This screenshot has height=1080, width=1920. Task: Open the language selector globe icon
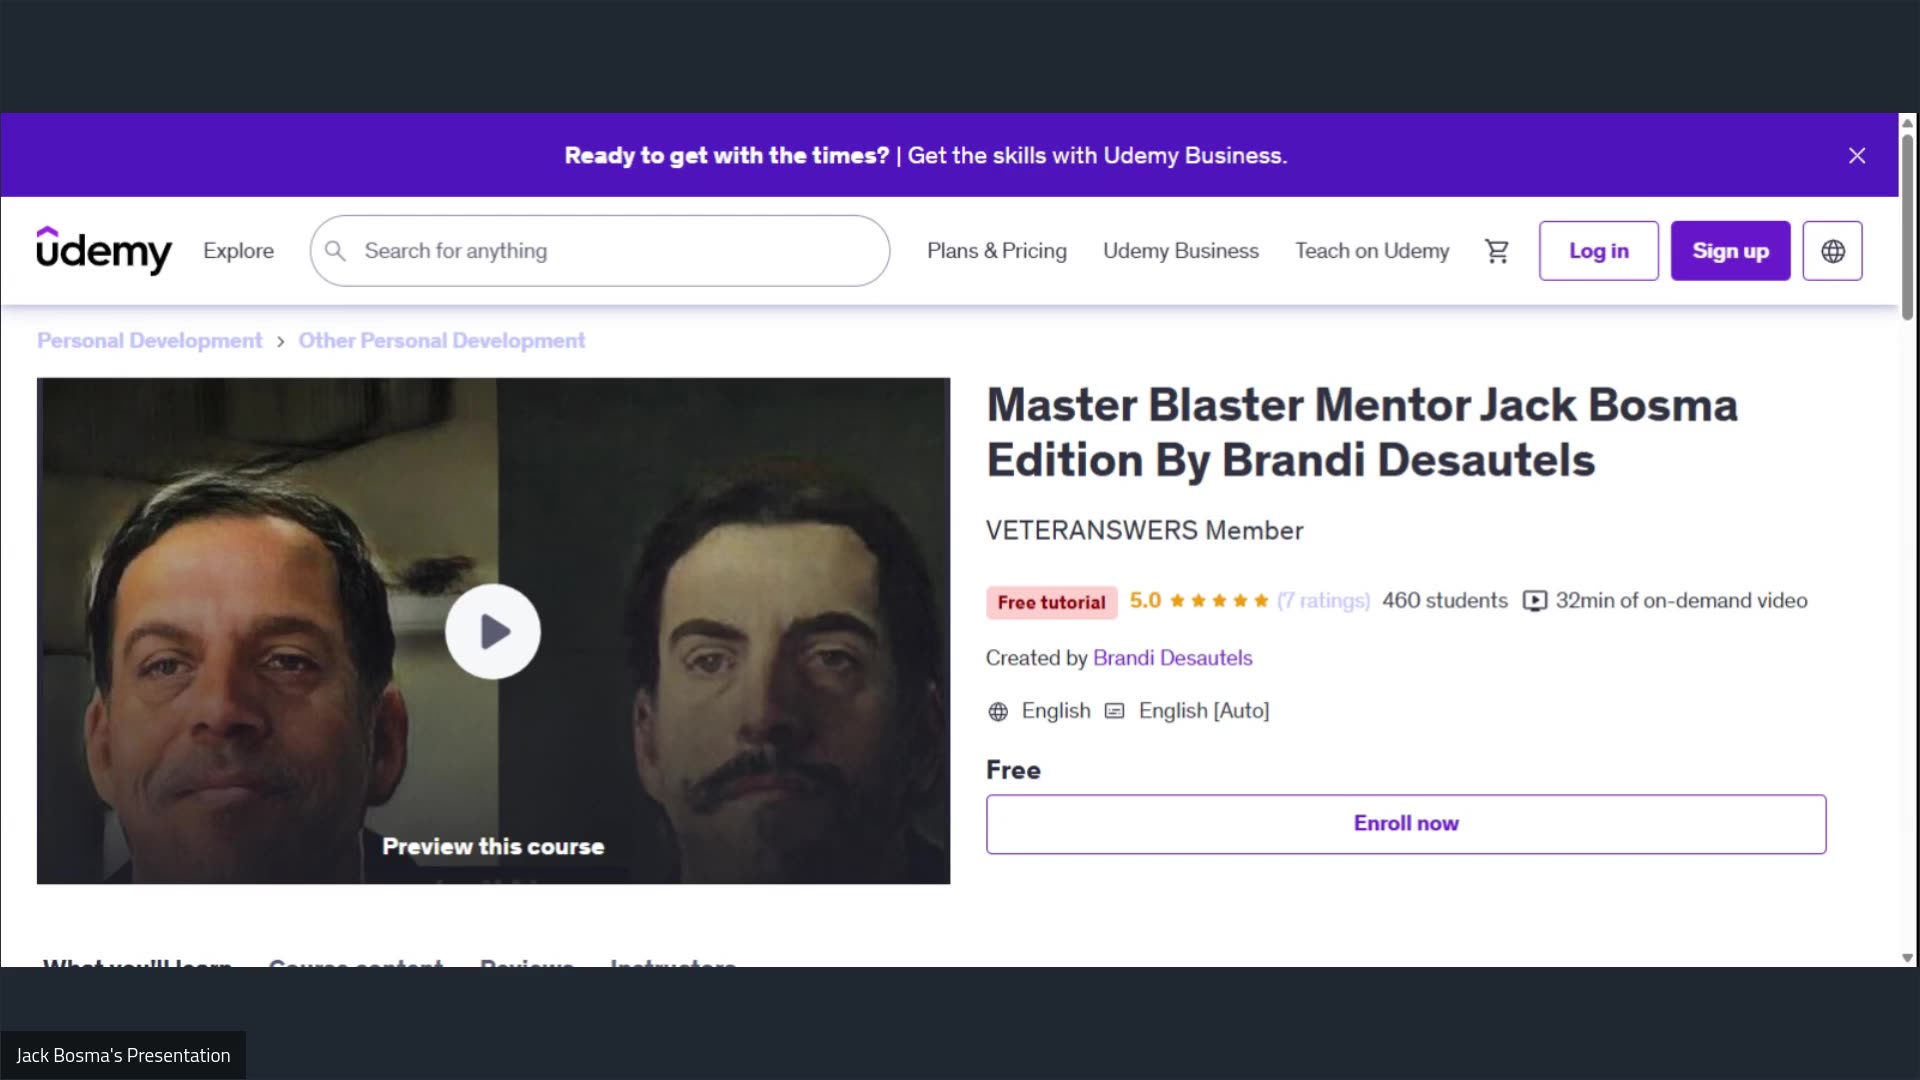[x=1831, y=251]
